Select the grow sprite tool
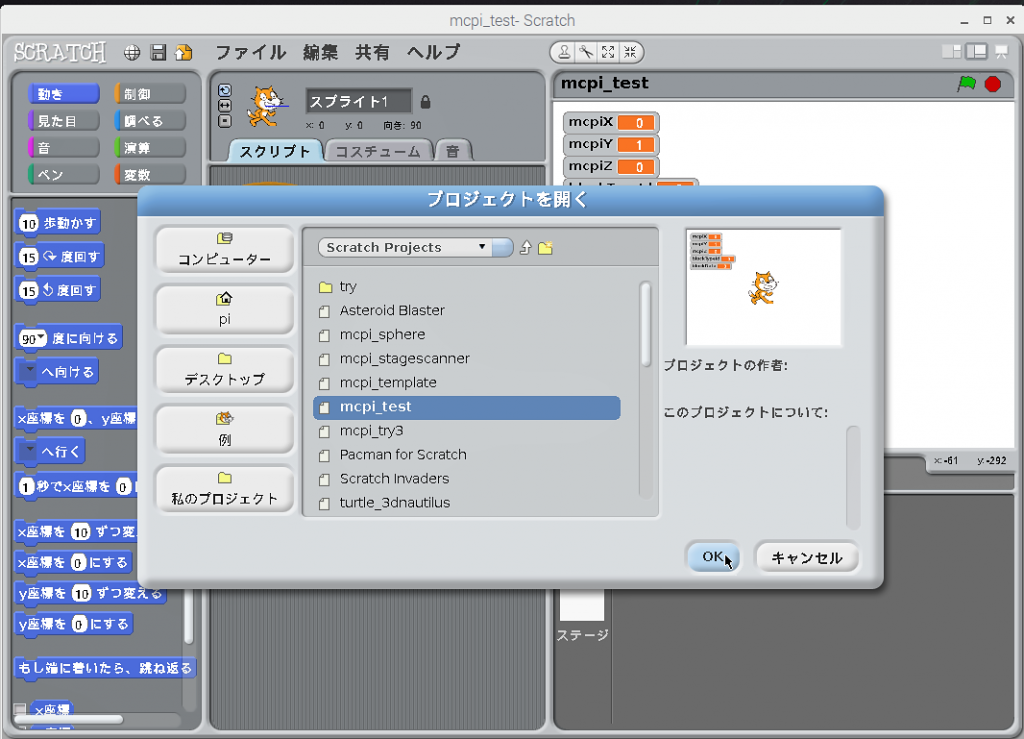This screenshot has height=739, width=1024. tap(608, 52)
